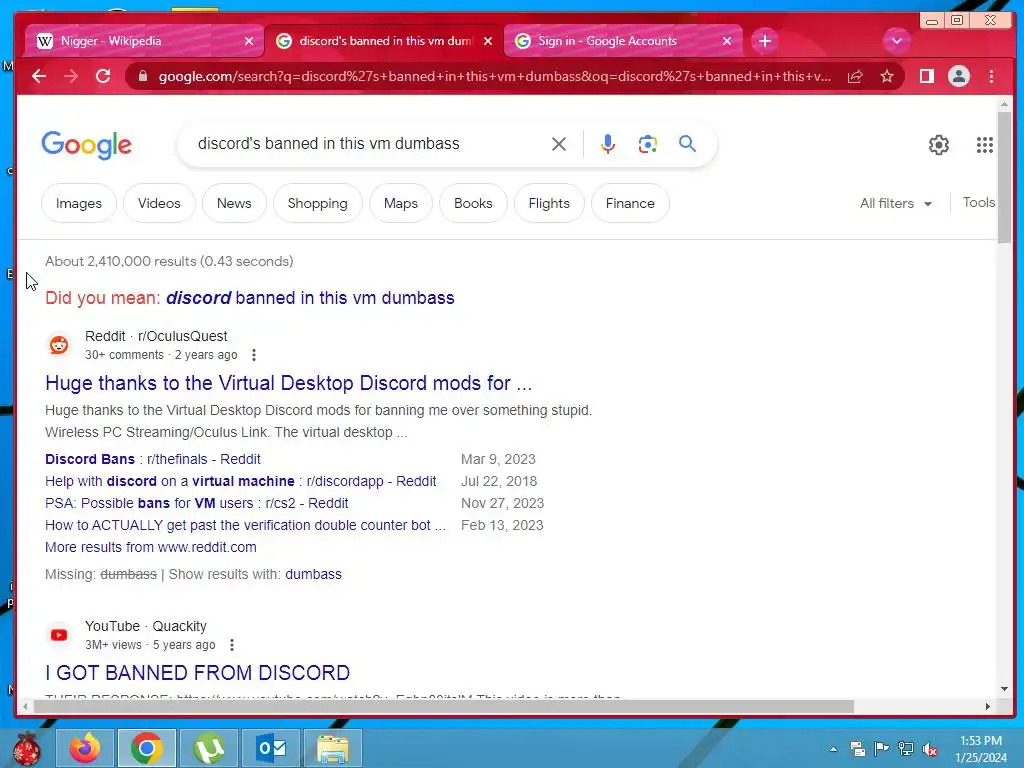Viewport: 1024px width, 768px height.
Task: Open 'I GOT BANNED FROM DISCORD' video result
Action: pyautogui.click(x=197, y=673)
